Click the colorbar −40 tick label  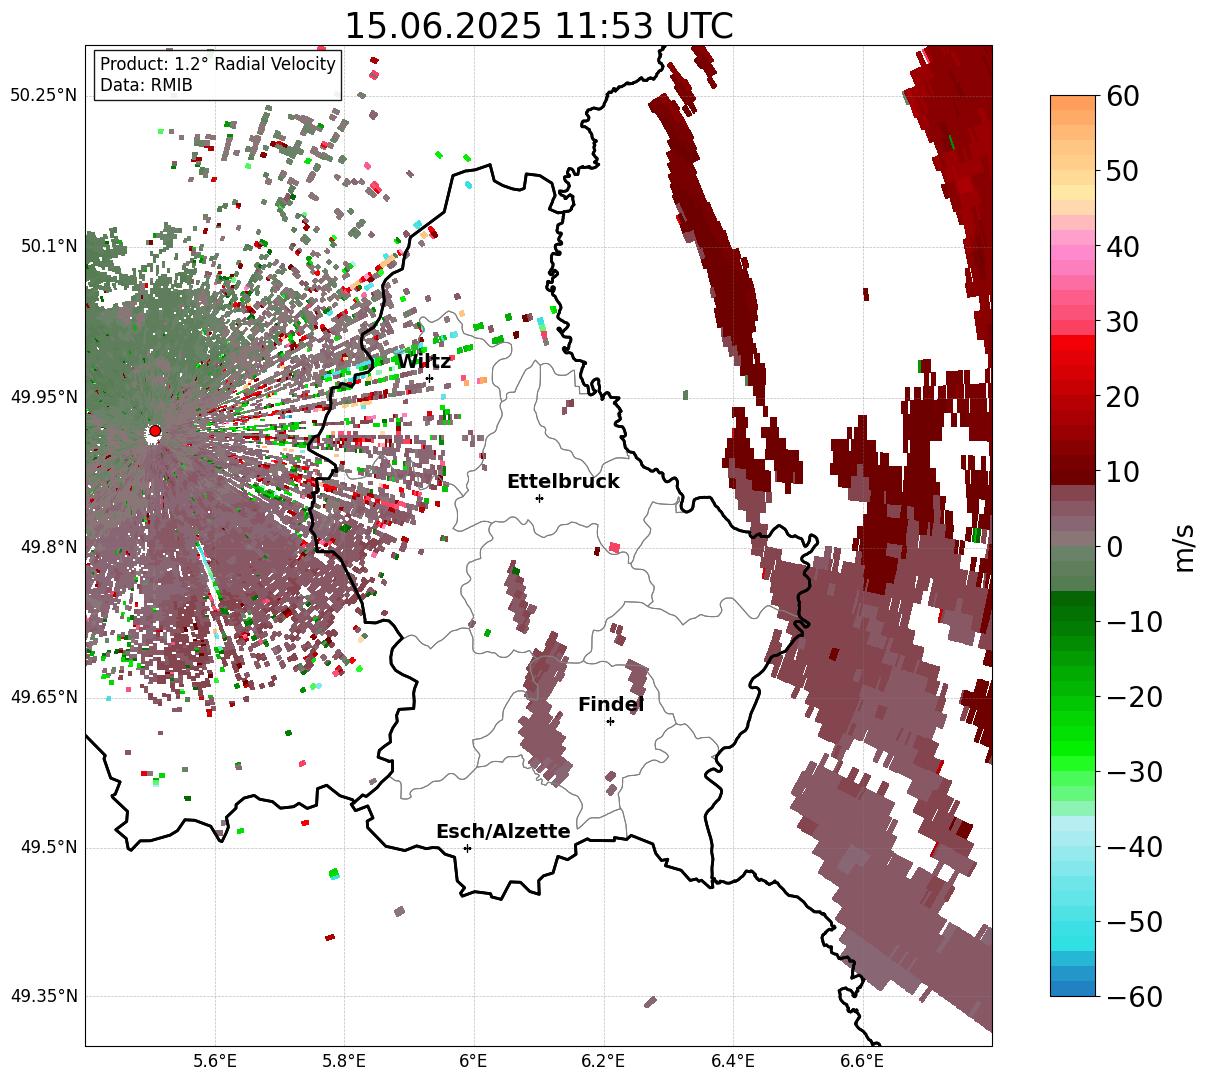coord(1134,846)
